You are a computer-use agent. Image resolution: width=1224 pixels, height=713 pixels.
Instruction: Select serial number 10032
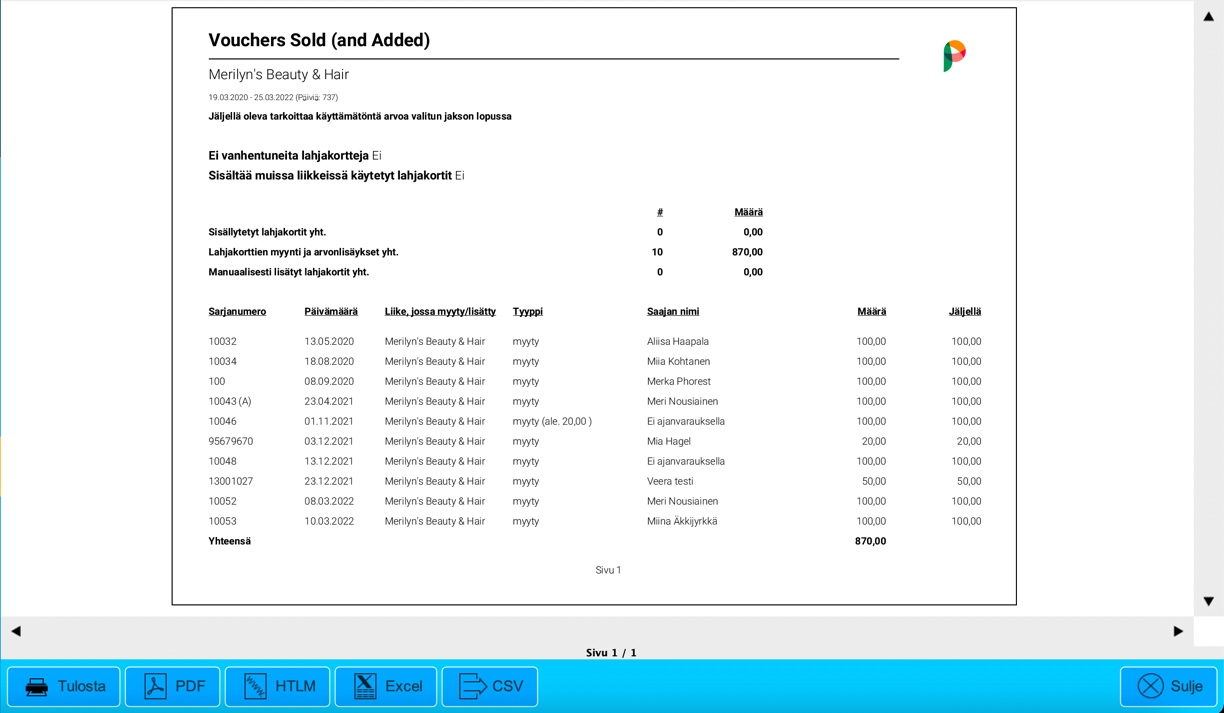coord(222,342)
